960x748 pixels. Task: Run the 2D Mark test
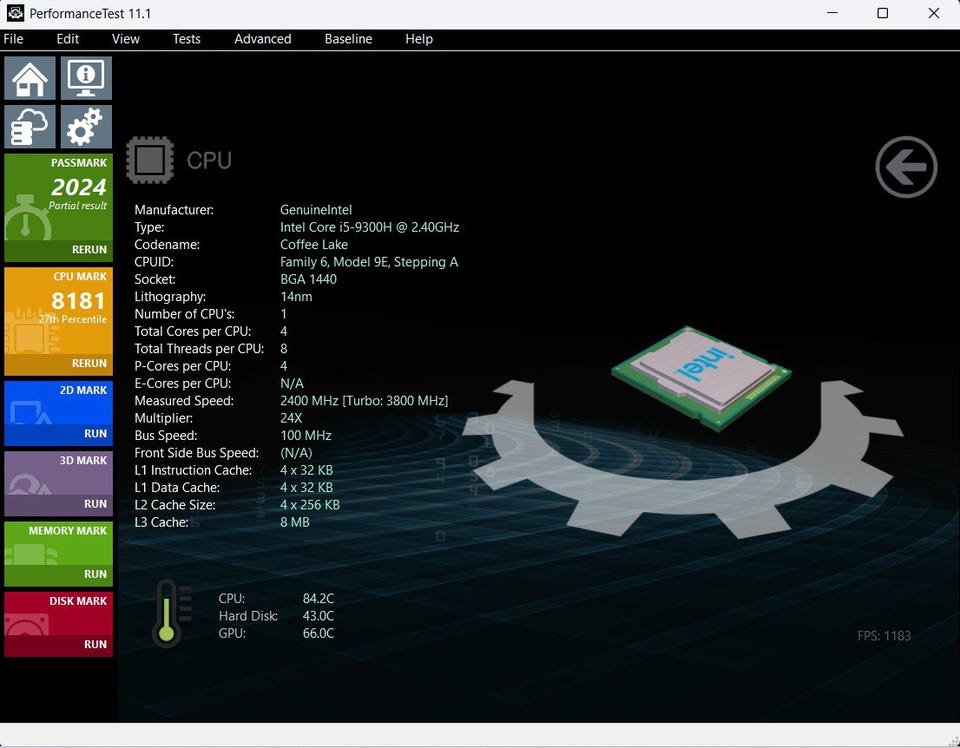tap(95, 434)
